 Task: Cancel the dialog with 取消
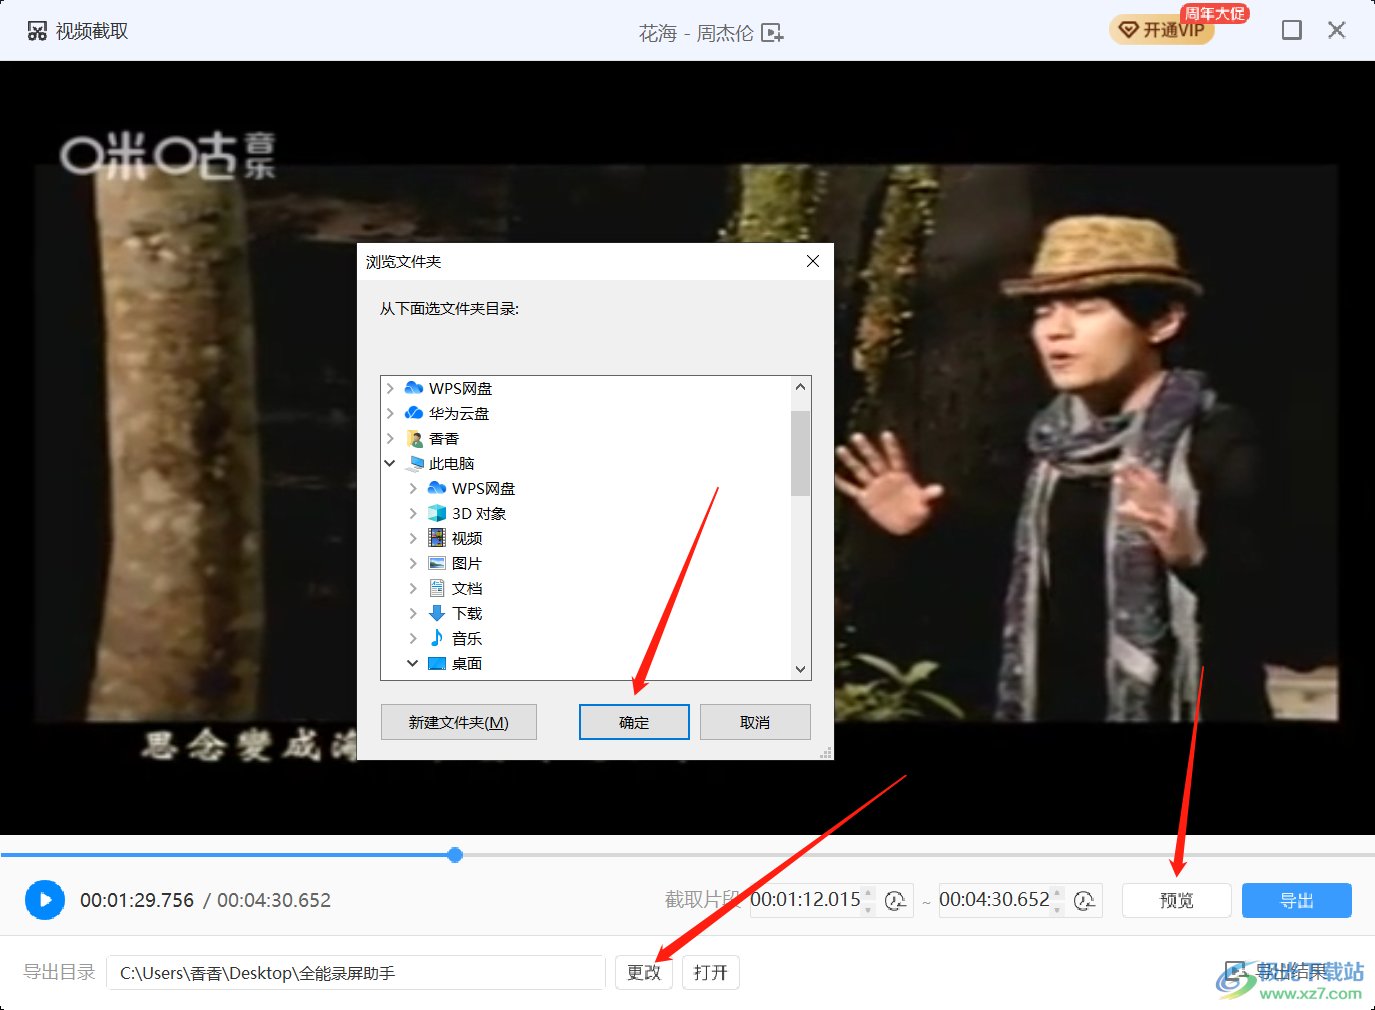pos(755,722)
